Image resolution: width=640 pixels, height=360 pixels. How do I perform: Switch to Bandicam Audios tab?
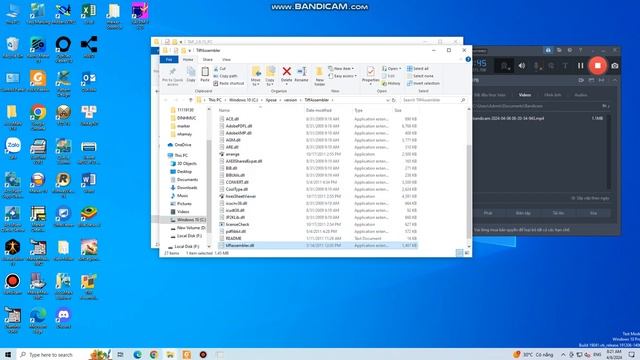tap(580, 95)
